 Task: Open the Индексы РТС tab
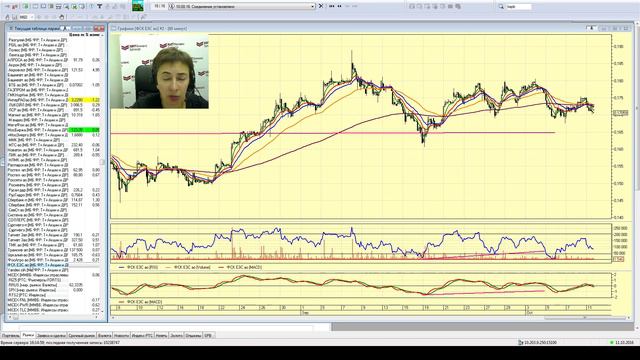tap(142, 336)
